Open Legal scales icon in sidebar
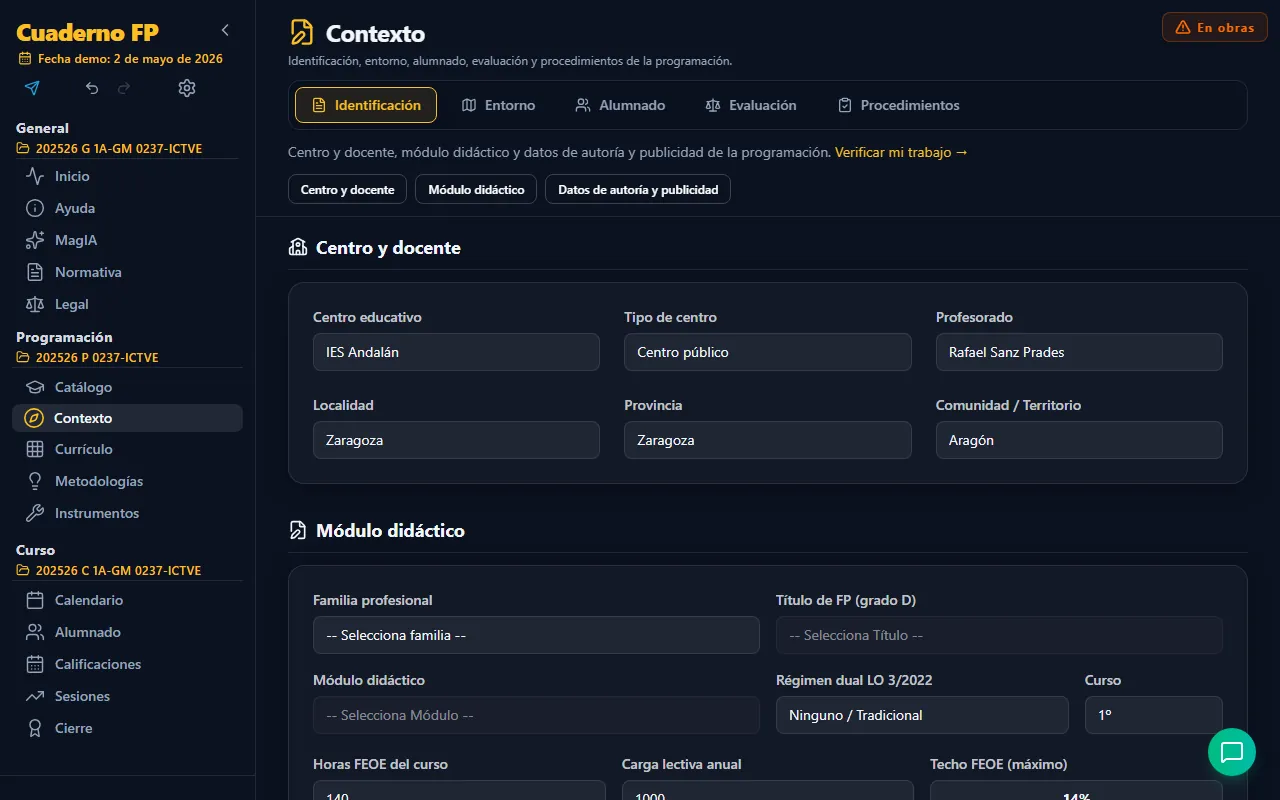1280x800 pixels. point(35,304)
